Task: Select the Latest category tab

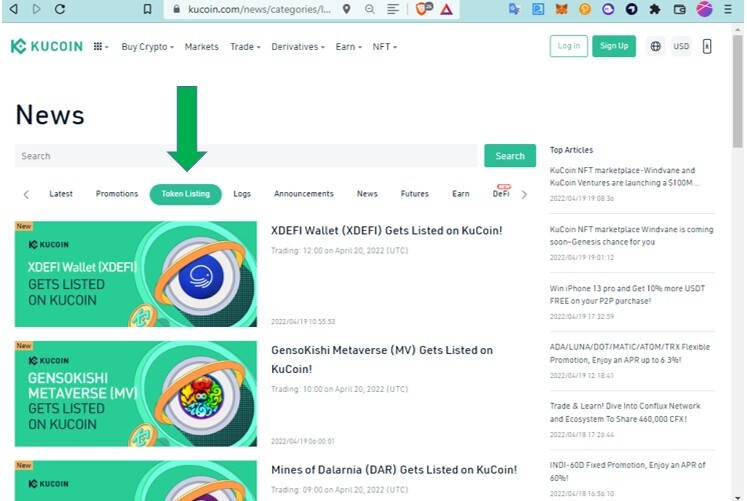Action: [61, 194]
